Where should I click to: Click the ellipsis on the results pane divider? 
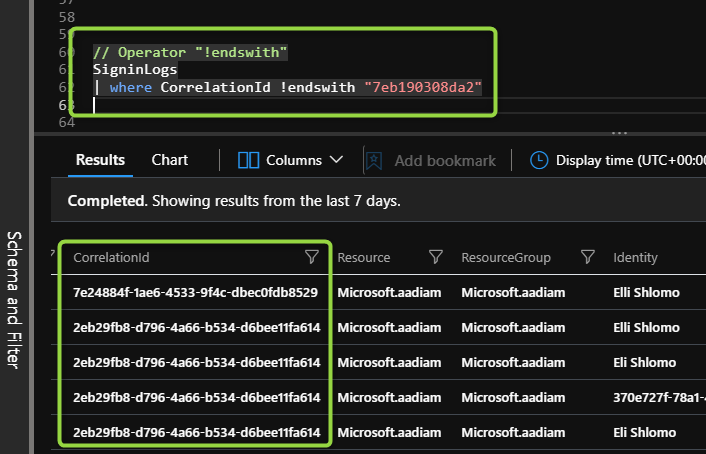tap(620, 133)
